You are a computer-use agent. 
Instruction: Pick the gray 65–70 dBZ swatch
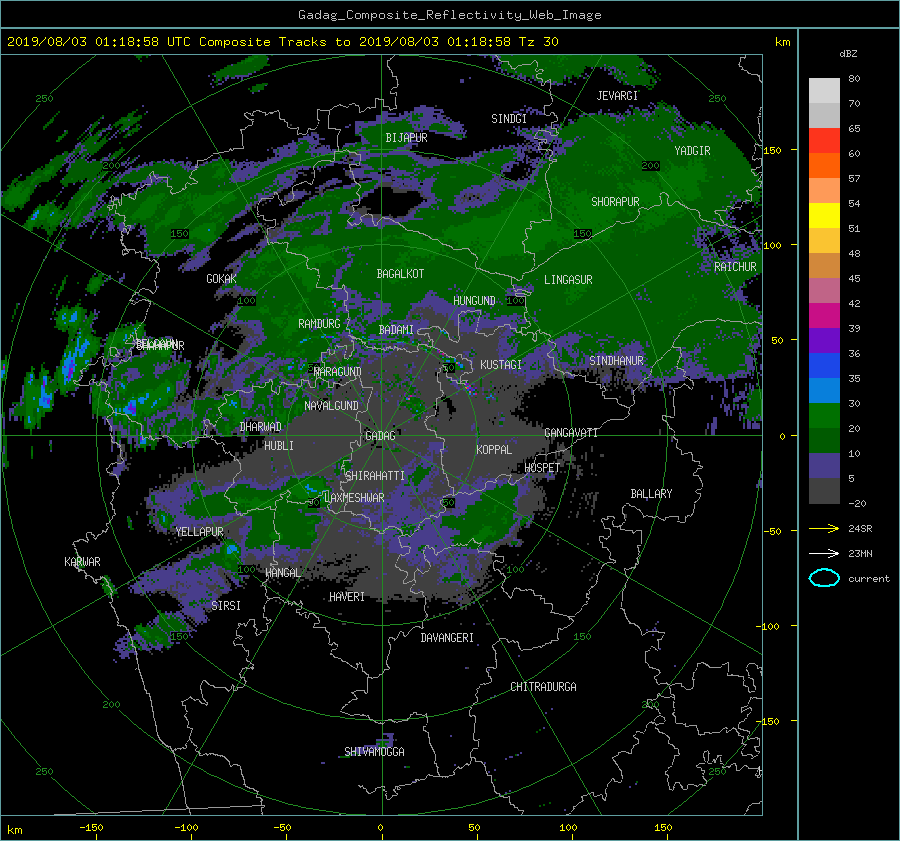point(824,115)
